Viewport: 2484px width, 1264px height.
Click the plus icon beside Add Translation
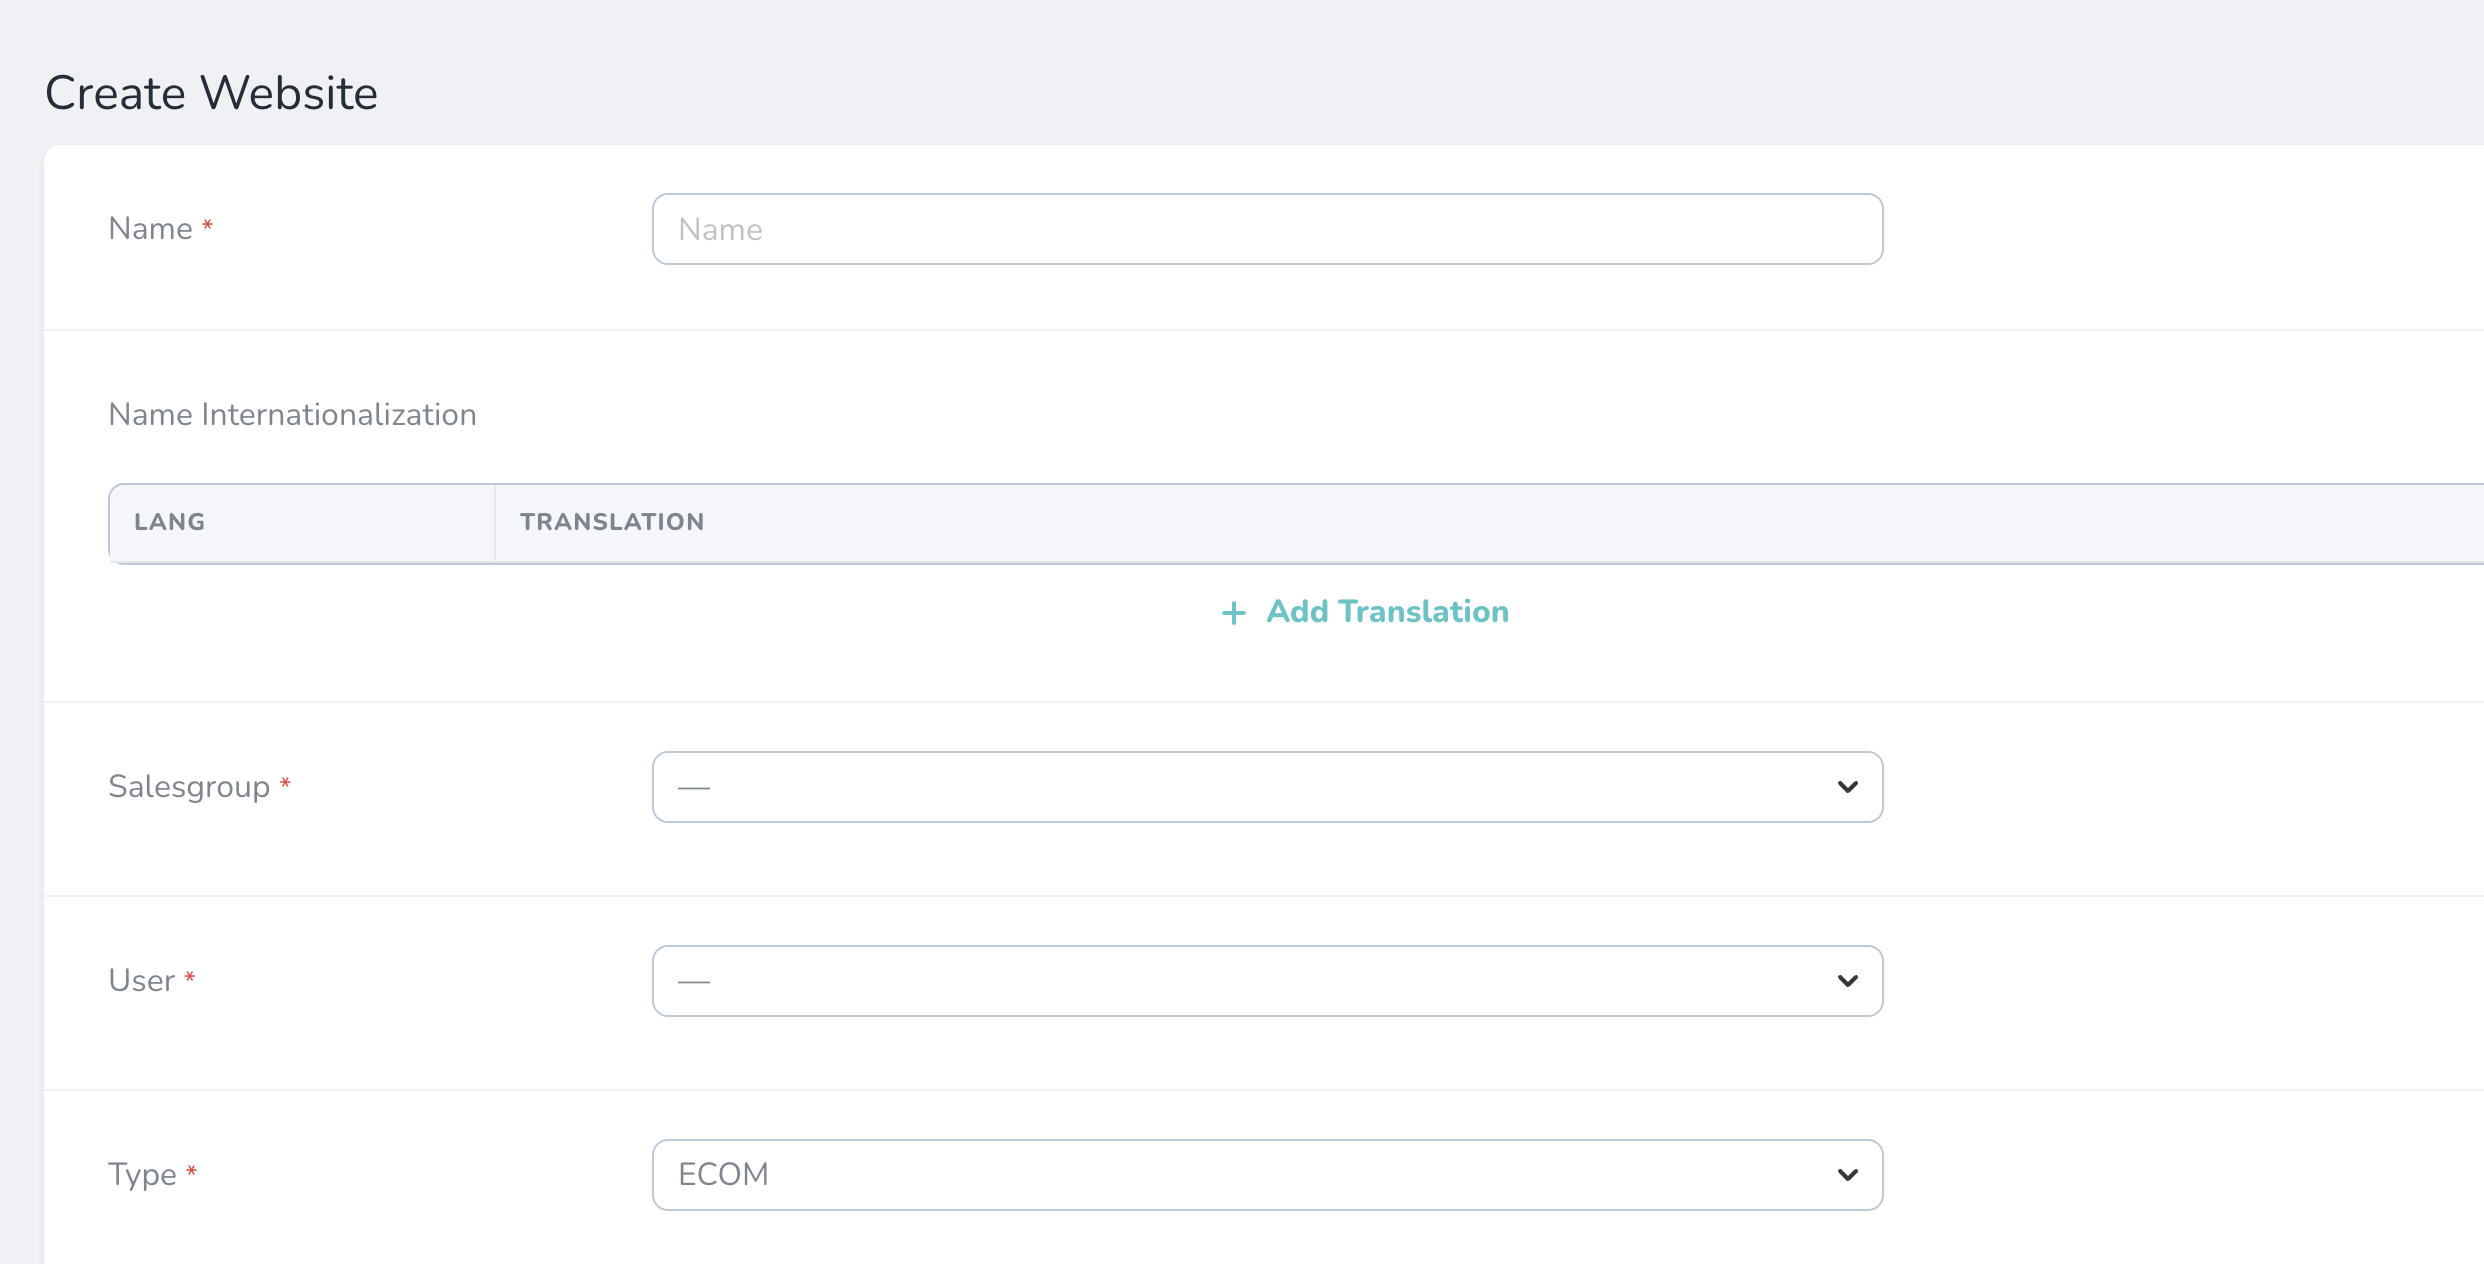tap(1234, 613)
